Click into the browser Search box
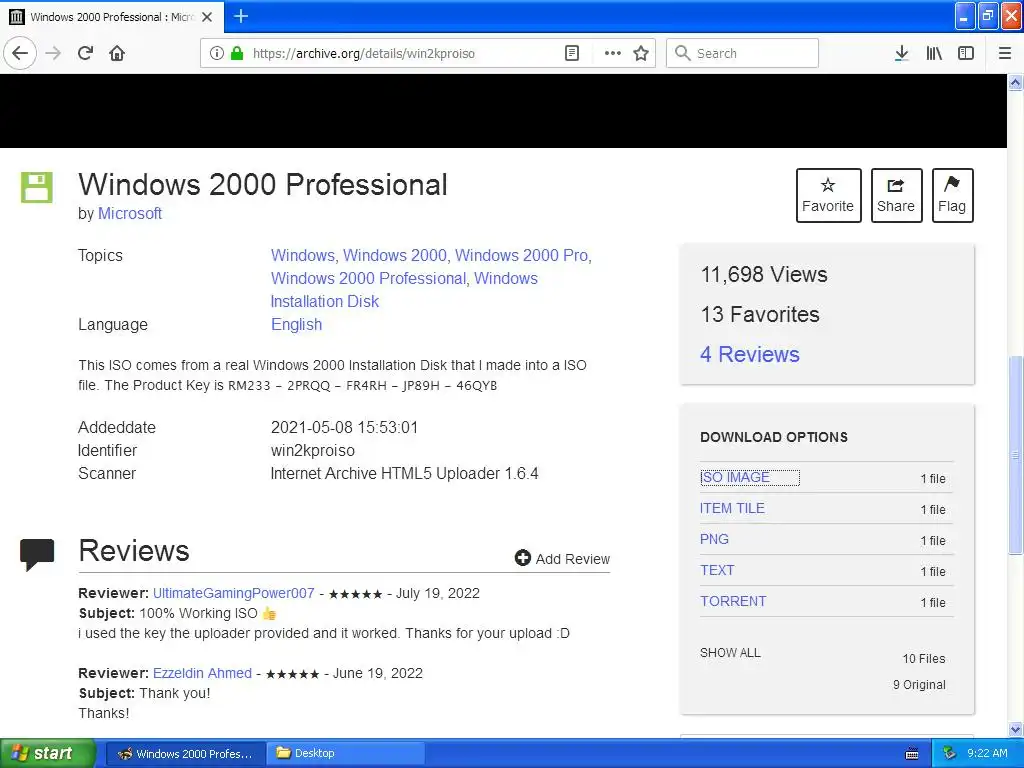1024x768 pixels. [743, 53]
